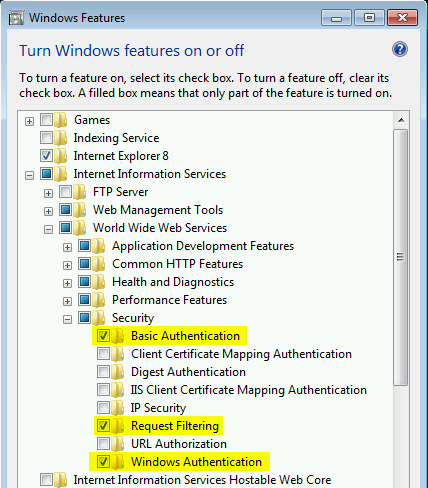Screen dimensions: 428x488
Task: Click the IP Security folder icon
Action: pos(118,408)
